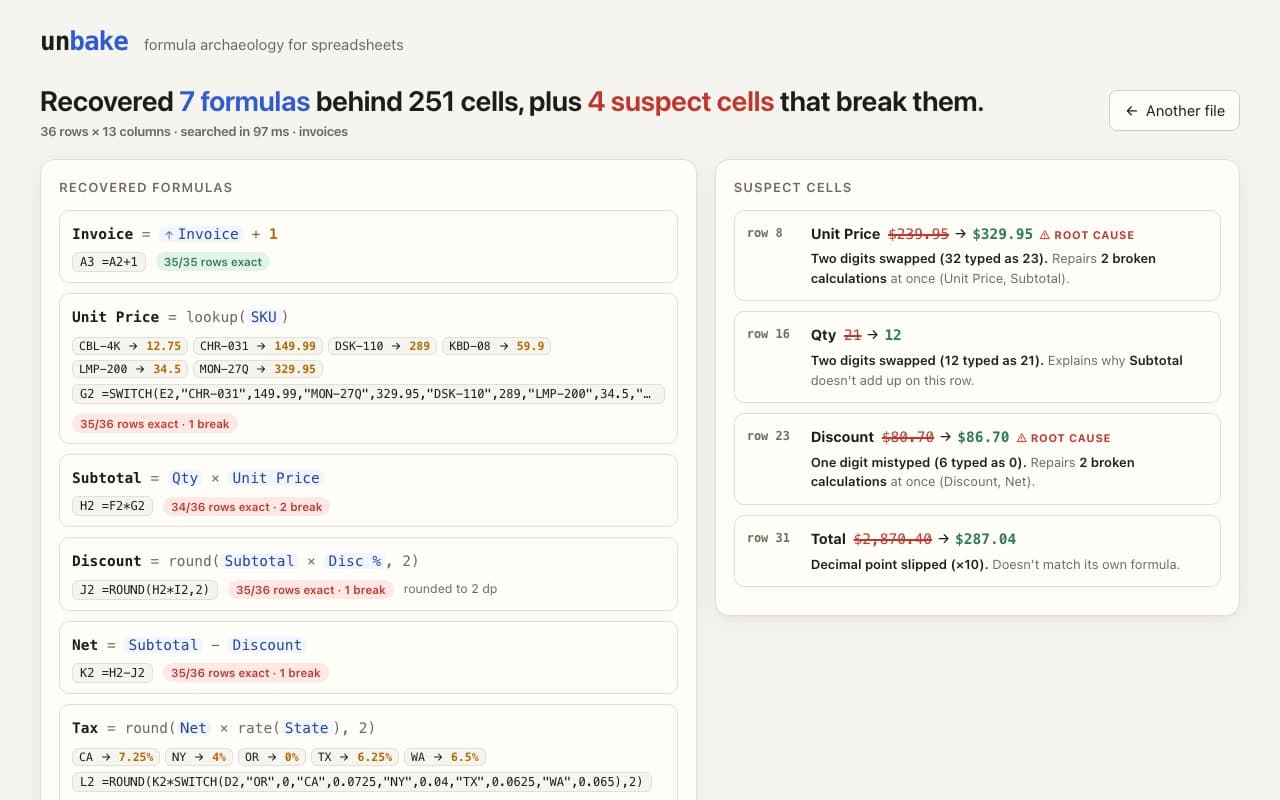Click the G2 =SWITCH formula code
1280x800 pixels.
point(368,394)
